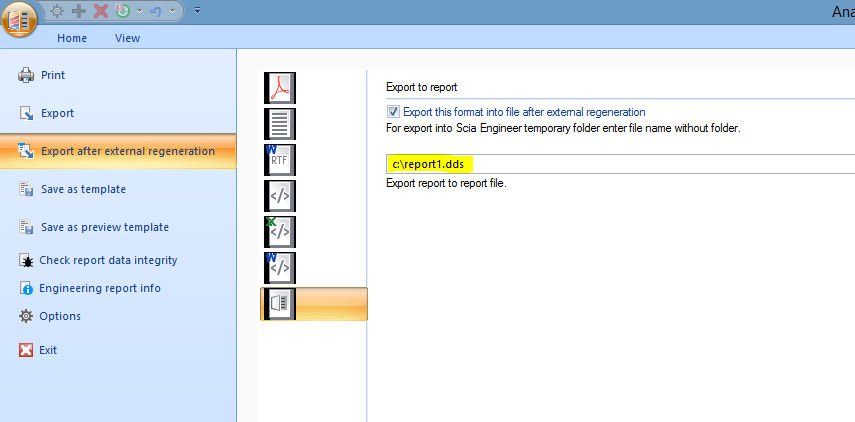
Task: Click the red X delete icon in toolbar
Action: pos(100,10)
